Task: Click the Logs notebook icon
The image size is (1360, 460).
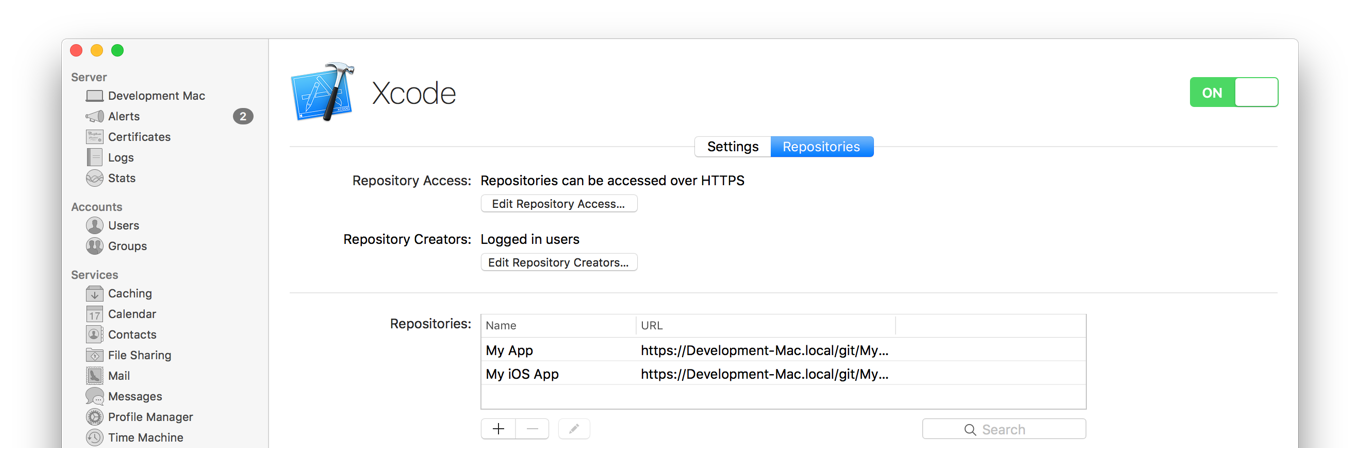Action: (95, 157)
